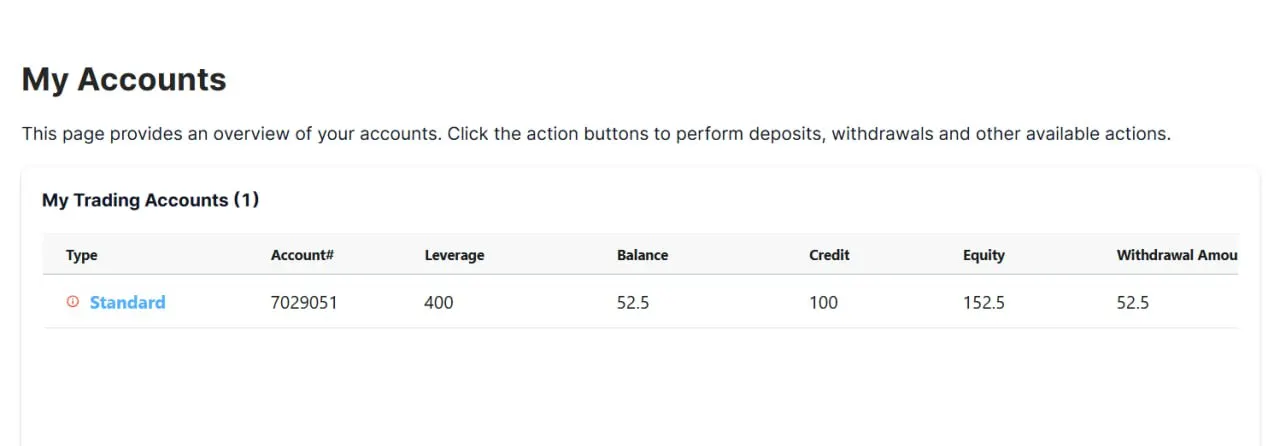The image size is (1280, 446).
Task: Click the Account# column header
Action: [302, 255]
